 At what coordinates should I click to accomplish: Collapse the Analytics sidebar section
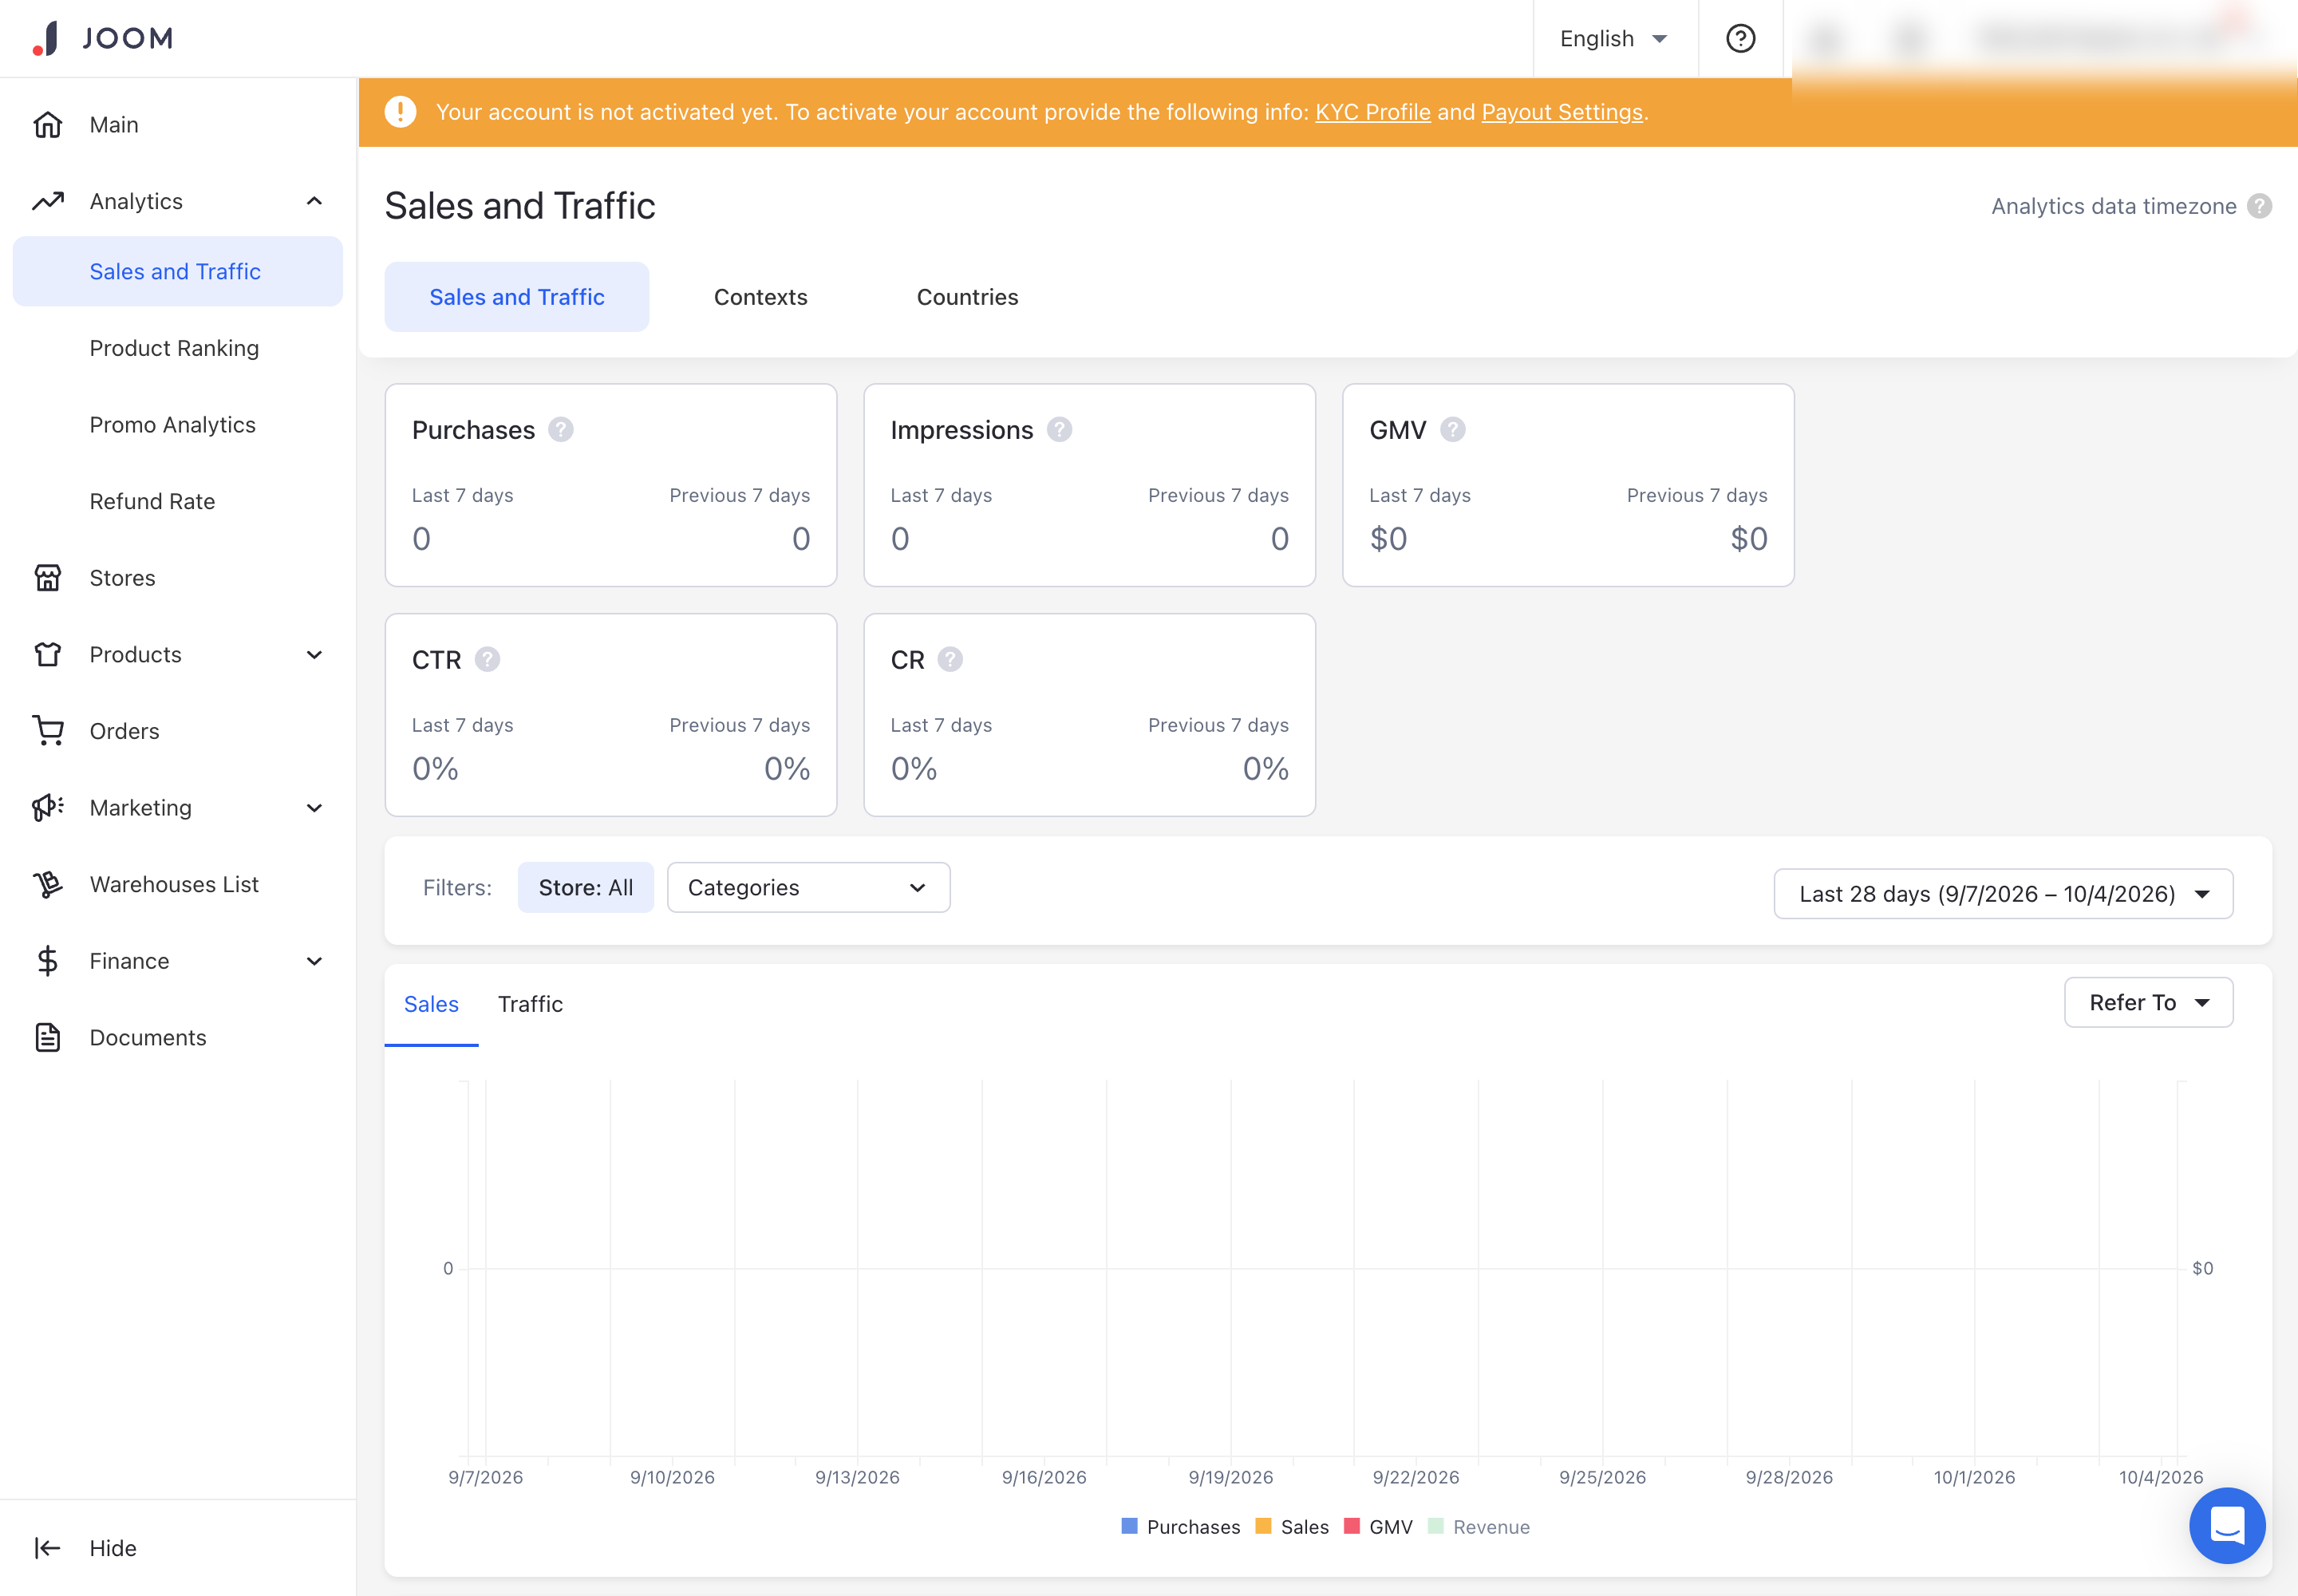coord(314,201)
